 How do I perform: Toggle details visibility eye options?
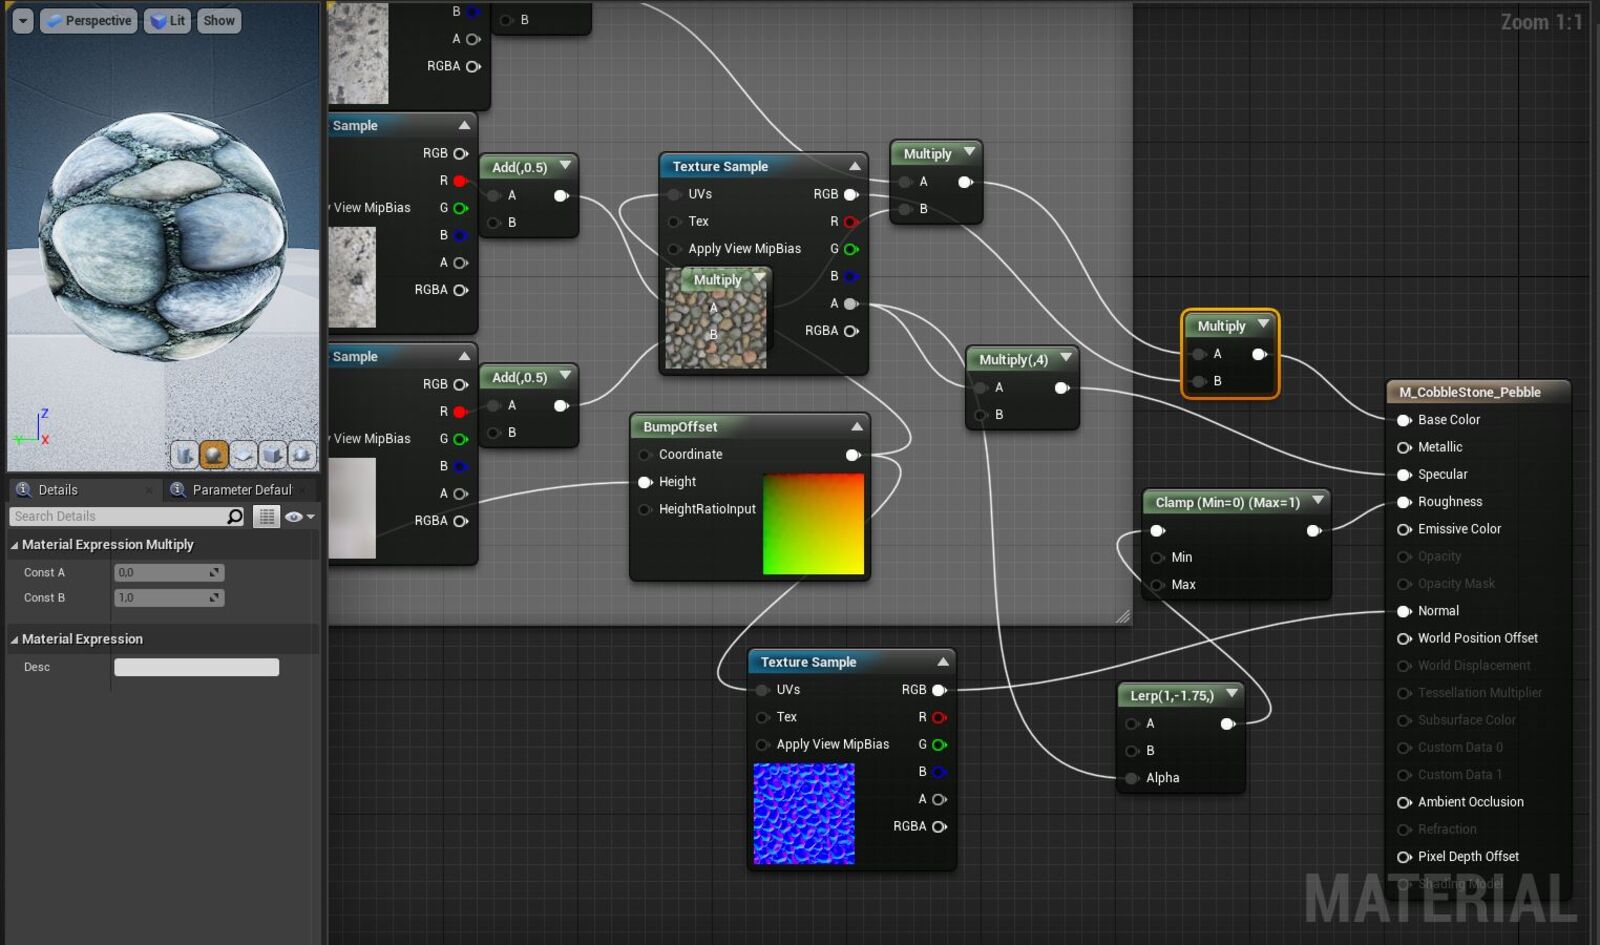coord(299,517)
